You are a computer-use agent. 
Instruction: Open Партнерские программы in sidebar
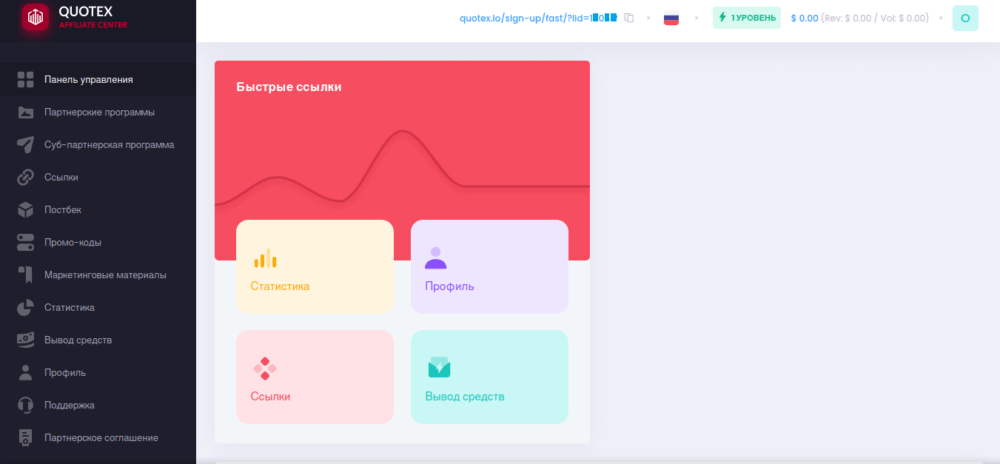click(98, 112)
